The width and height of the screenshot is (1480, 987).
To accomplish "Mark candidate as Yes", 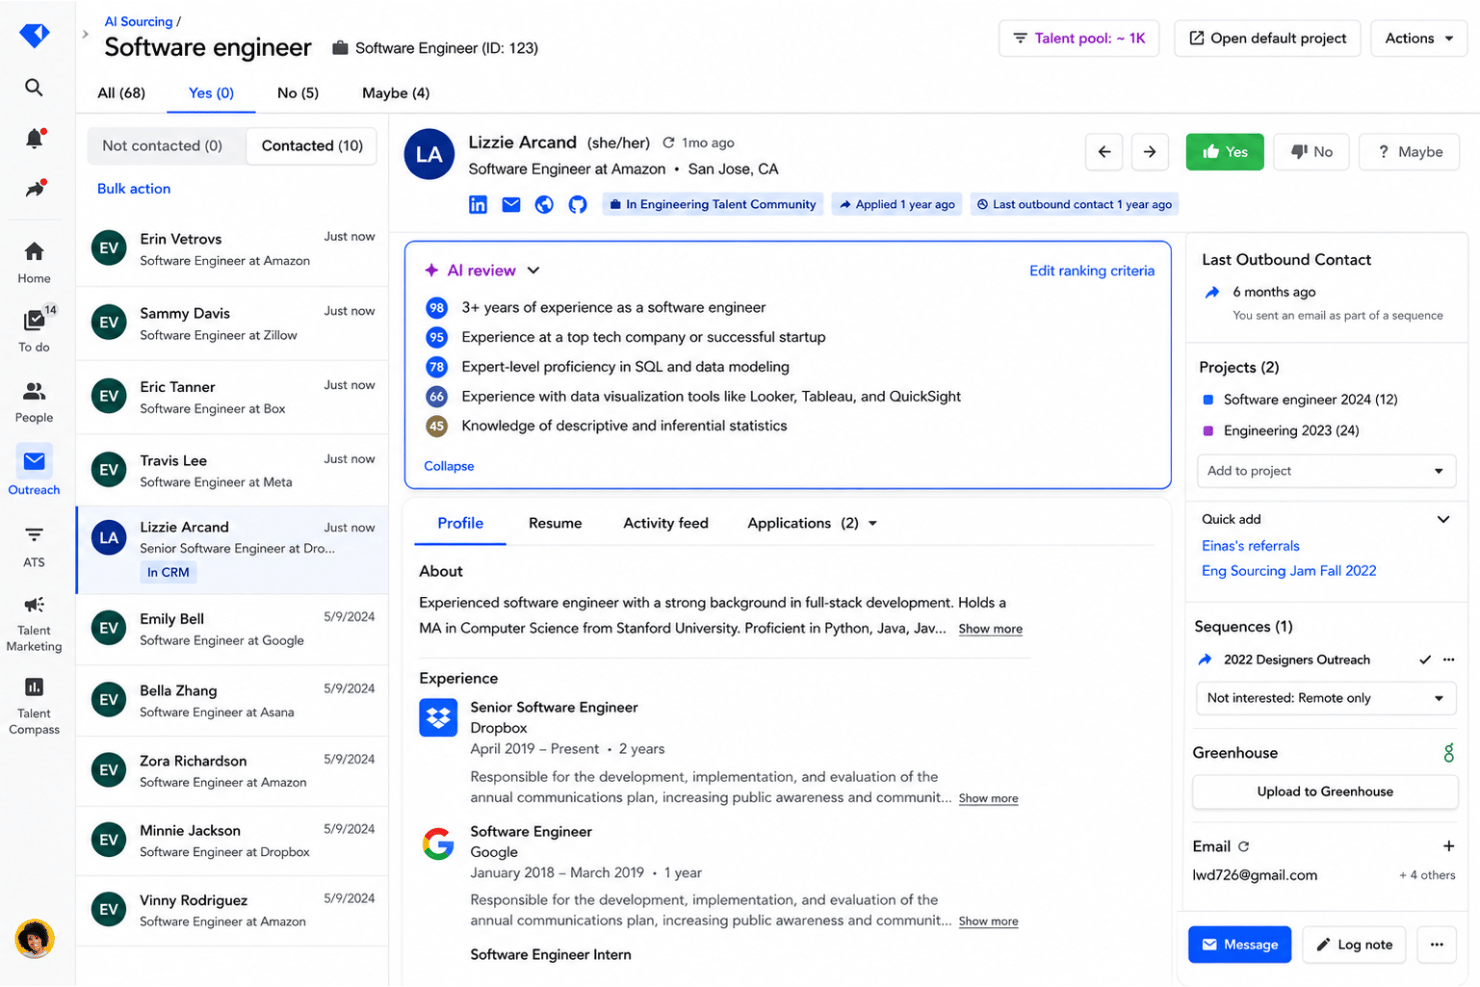I will pos(1225,152).
